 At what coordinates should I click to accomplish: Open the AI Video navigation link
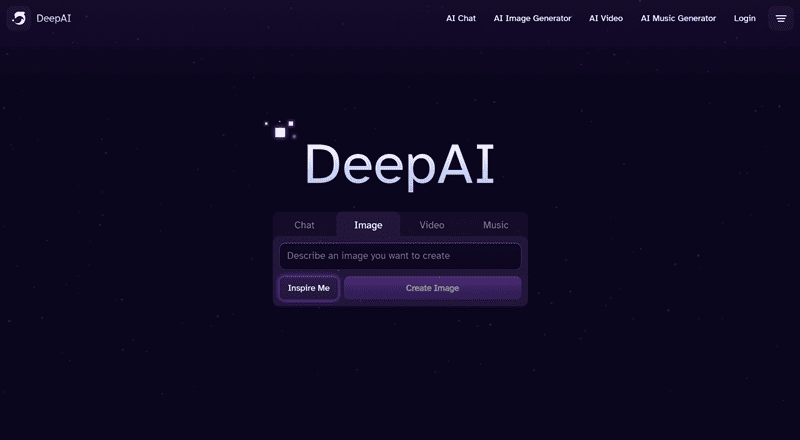coord(606,18)
